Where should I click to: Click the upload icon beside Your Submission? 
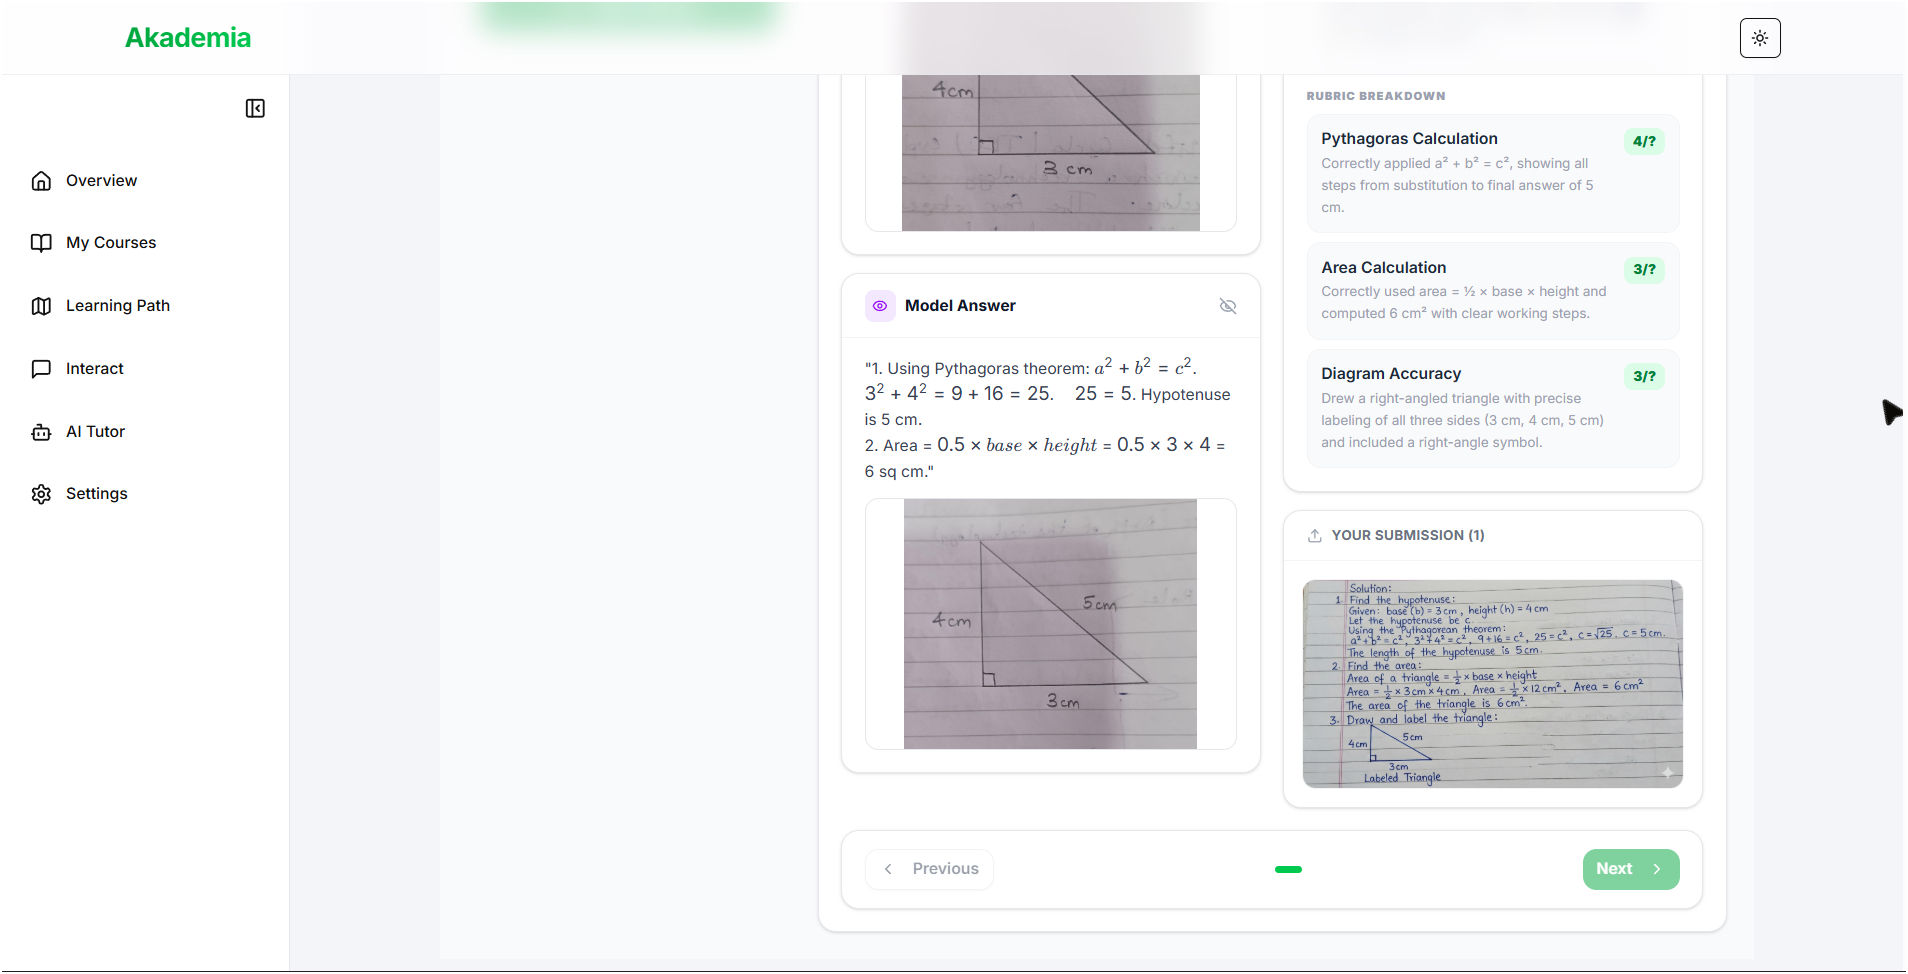coord(1315,536)
